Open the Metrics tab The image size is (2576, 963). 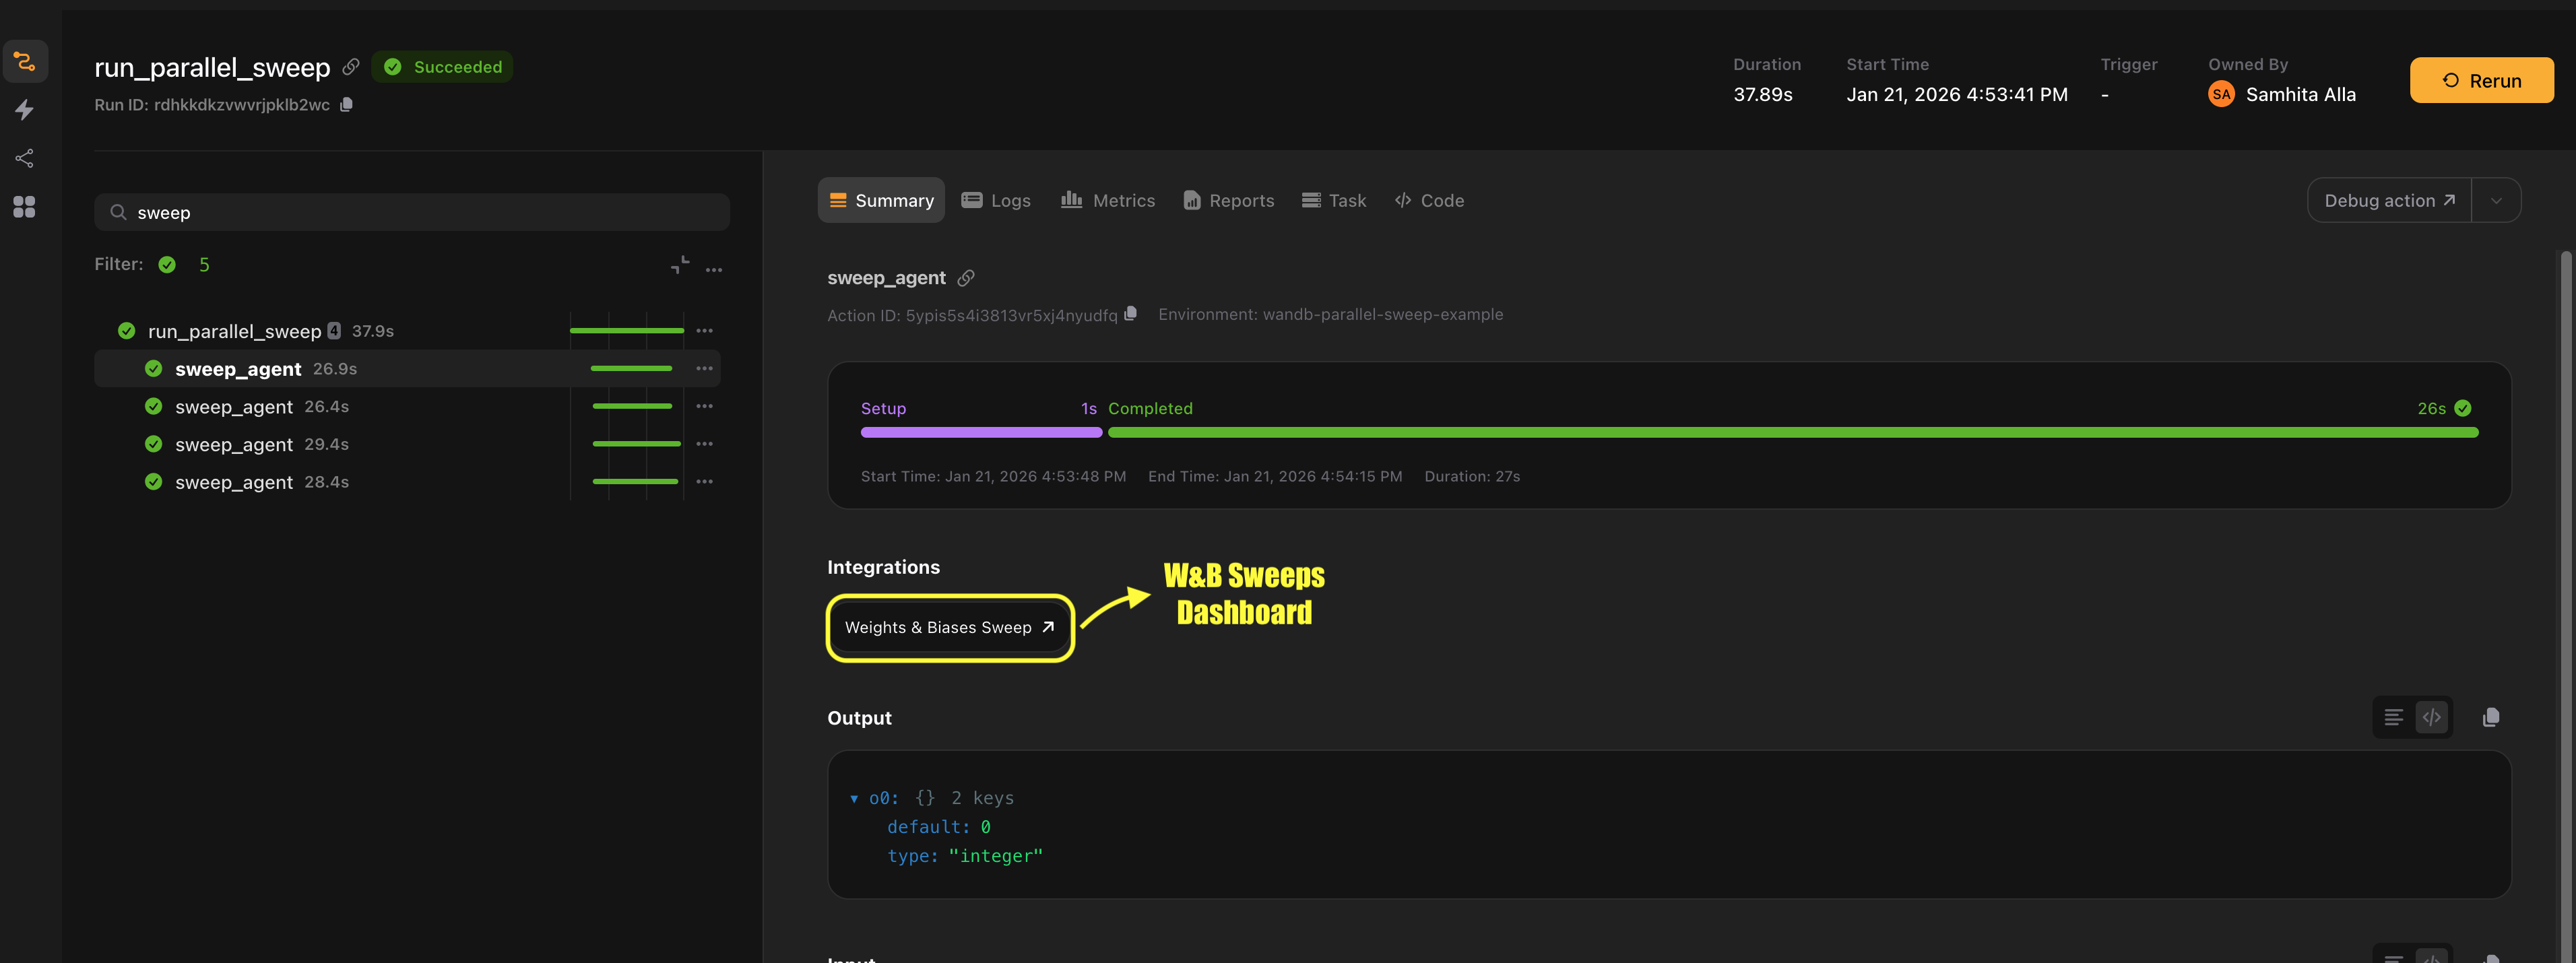(1108, 201)
